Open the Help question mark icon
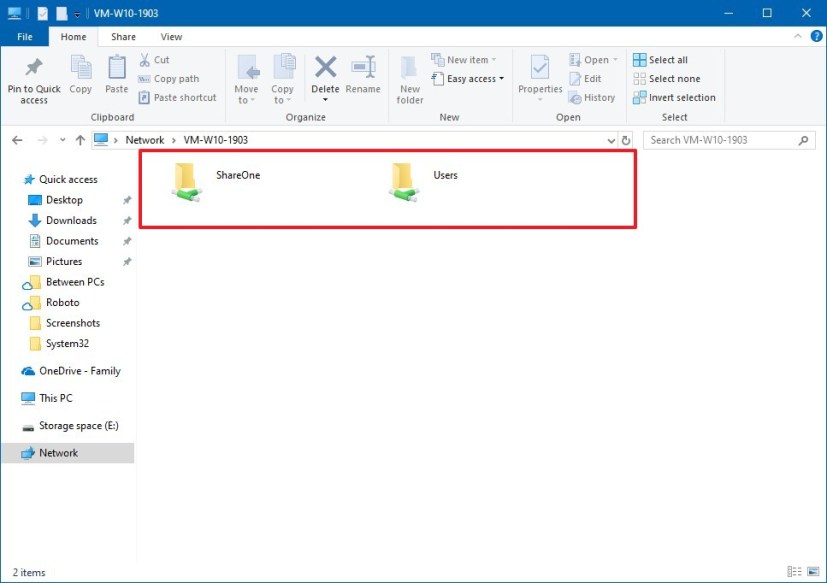Screen dimensions: 827x583 816,36
